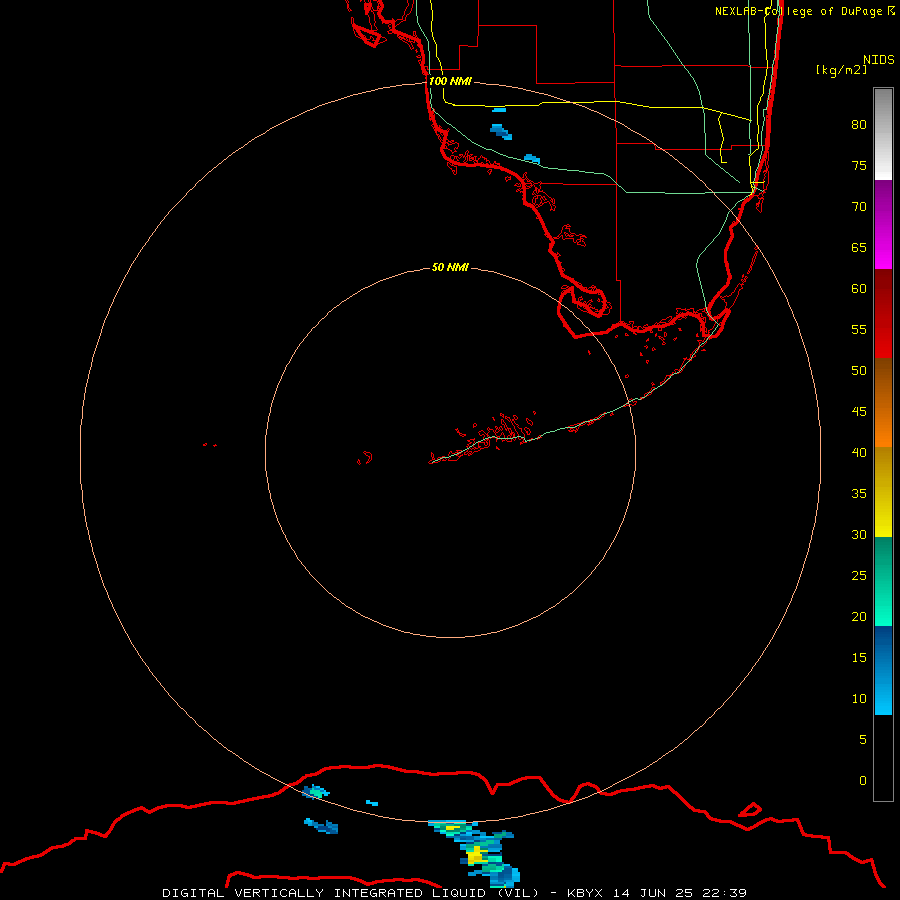Select the 70 value on the VIL scale
The height and width of the screenshot is (900, 900).
(x=859, y=207)
